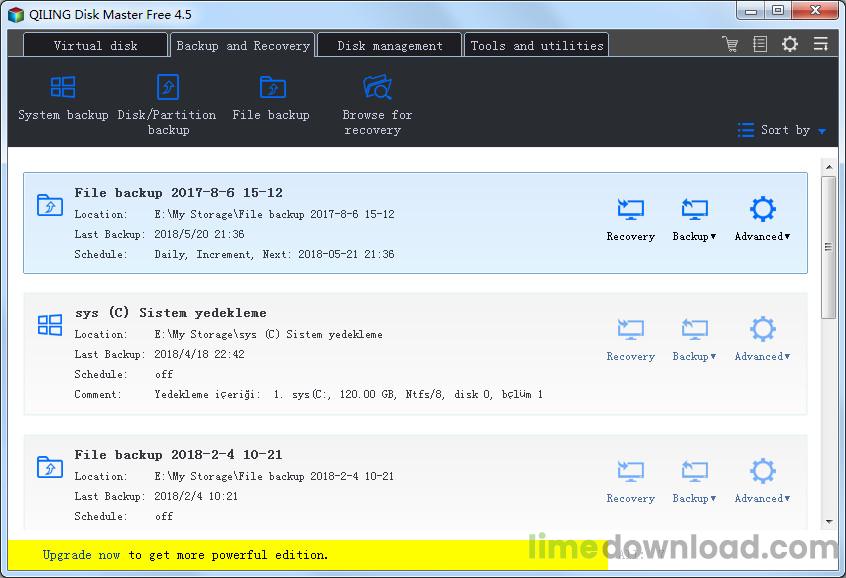
Task: Select title File backup 2018-2-4 10-21
Action: pos(179,454)
